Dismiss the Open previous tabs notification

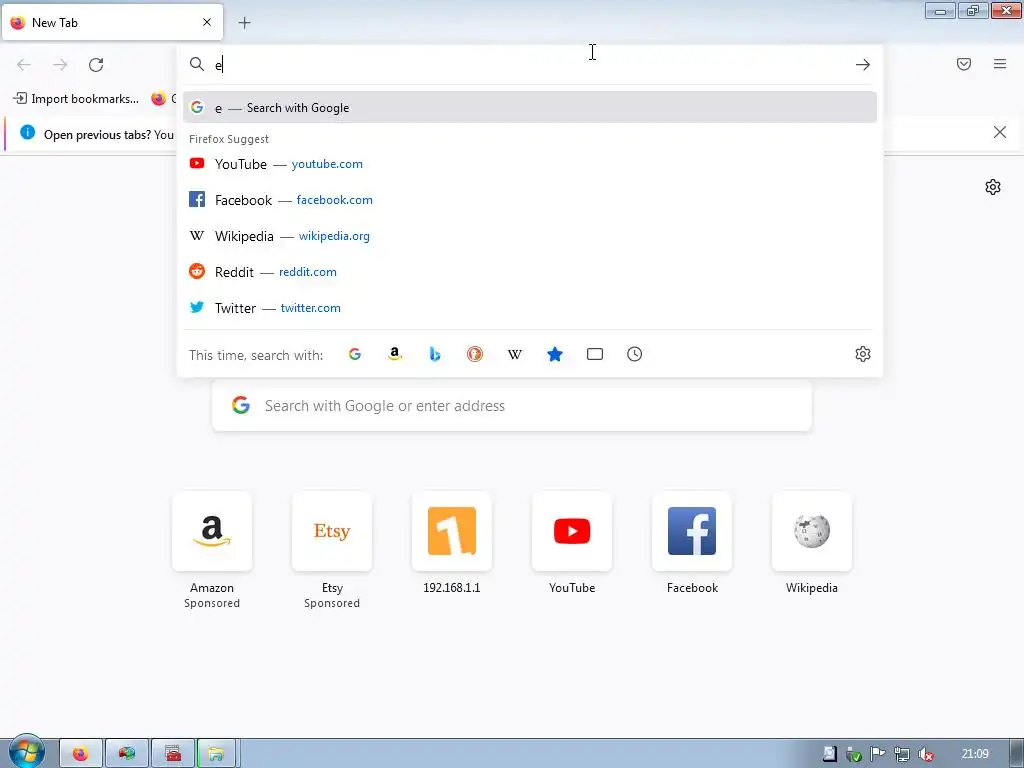click(1000, 133)
